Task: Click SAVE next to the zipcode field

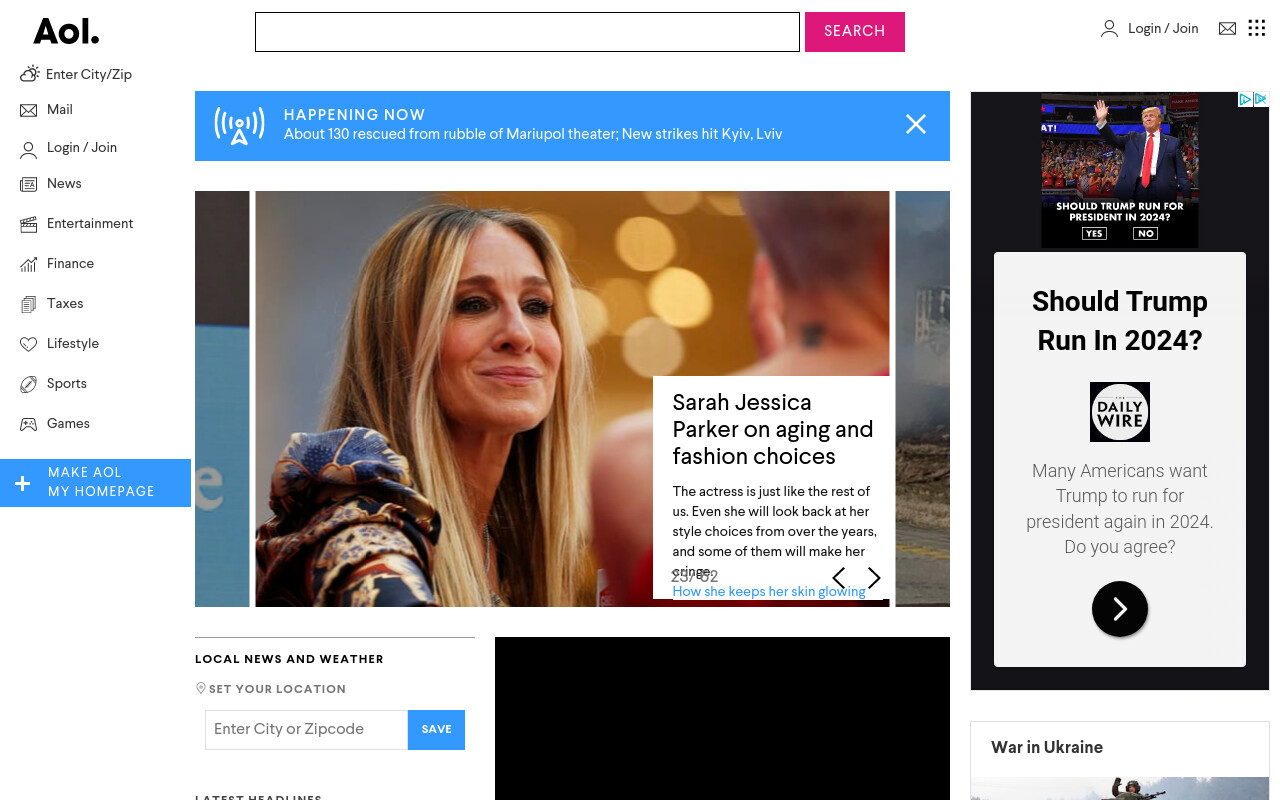Action: [436, 730]
